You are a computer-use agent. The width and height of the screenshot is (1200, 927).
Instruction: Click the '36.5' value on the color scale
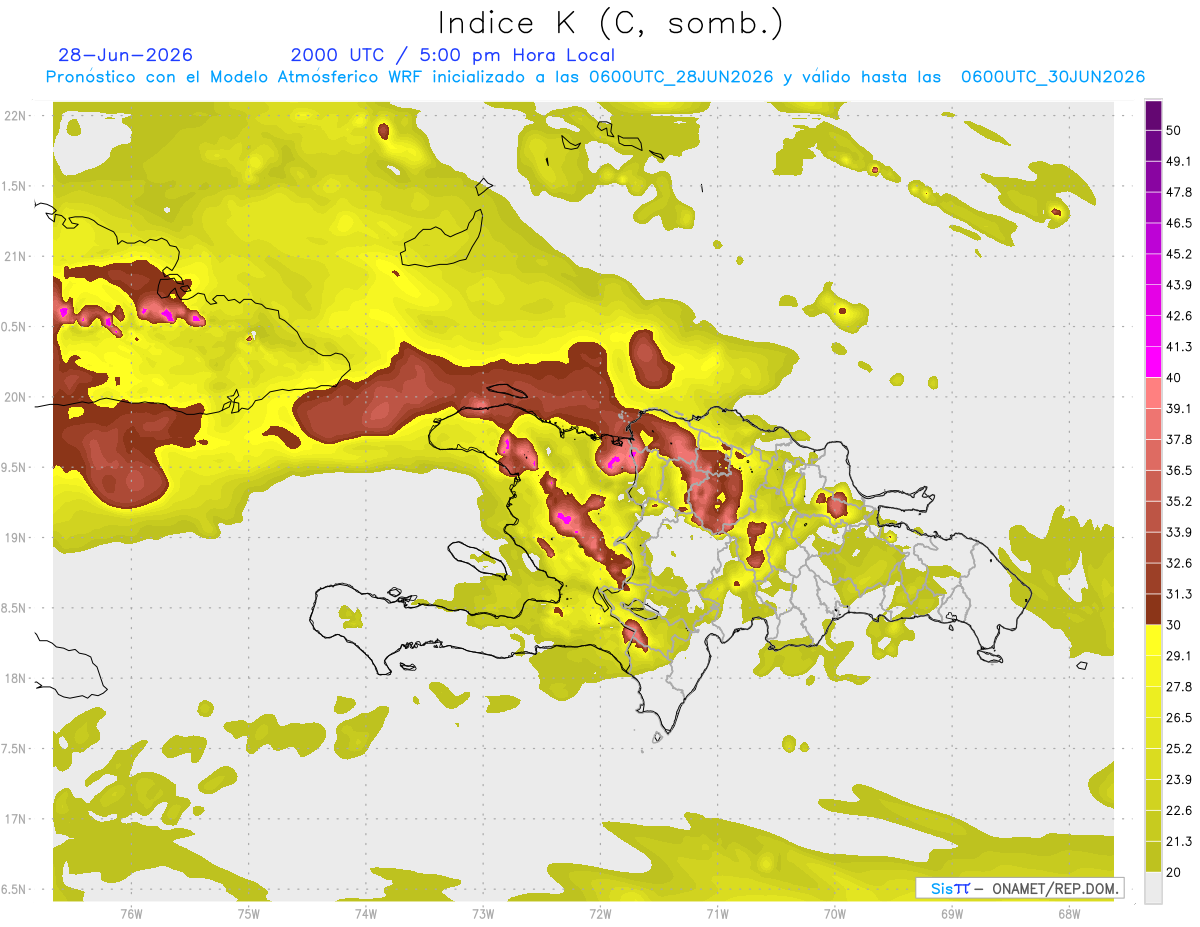click(x=1179, y=470)
